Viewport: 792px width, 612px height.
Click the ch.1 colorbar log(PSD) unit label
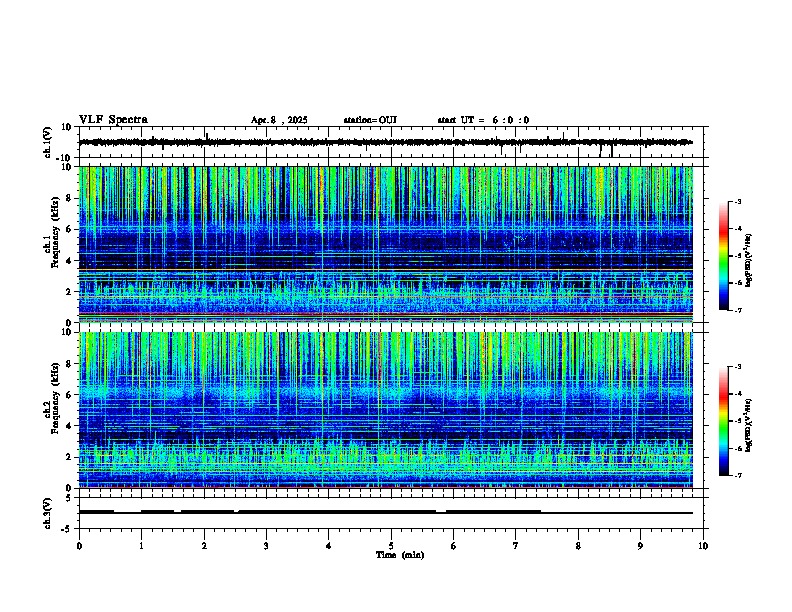749,261
